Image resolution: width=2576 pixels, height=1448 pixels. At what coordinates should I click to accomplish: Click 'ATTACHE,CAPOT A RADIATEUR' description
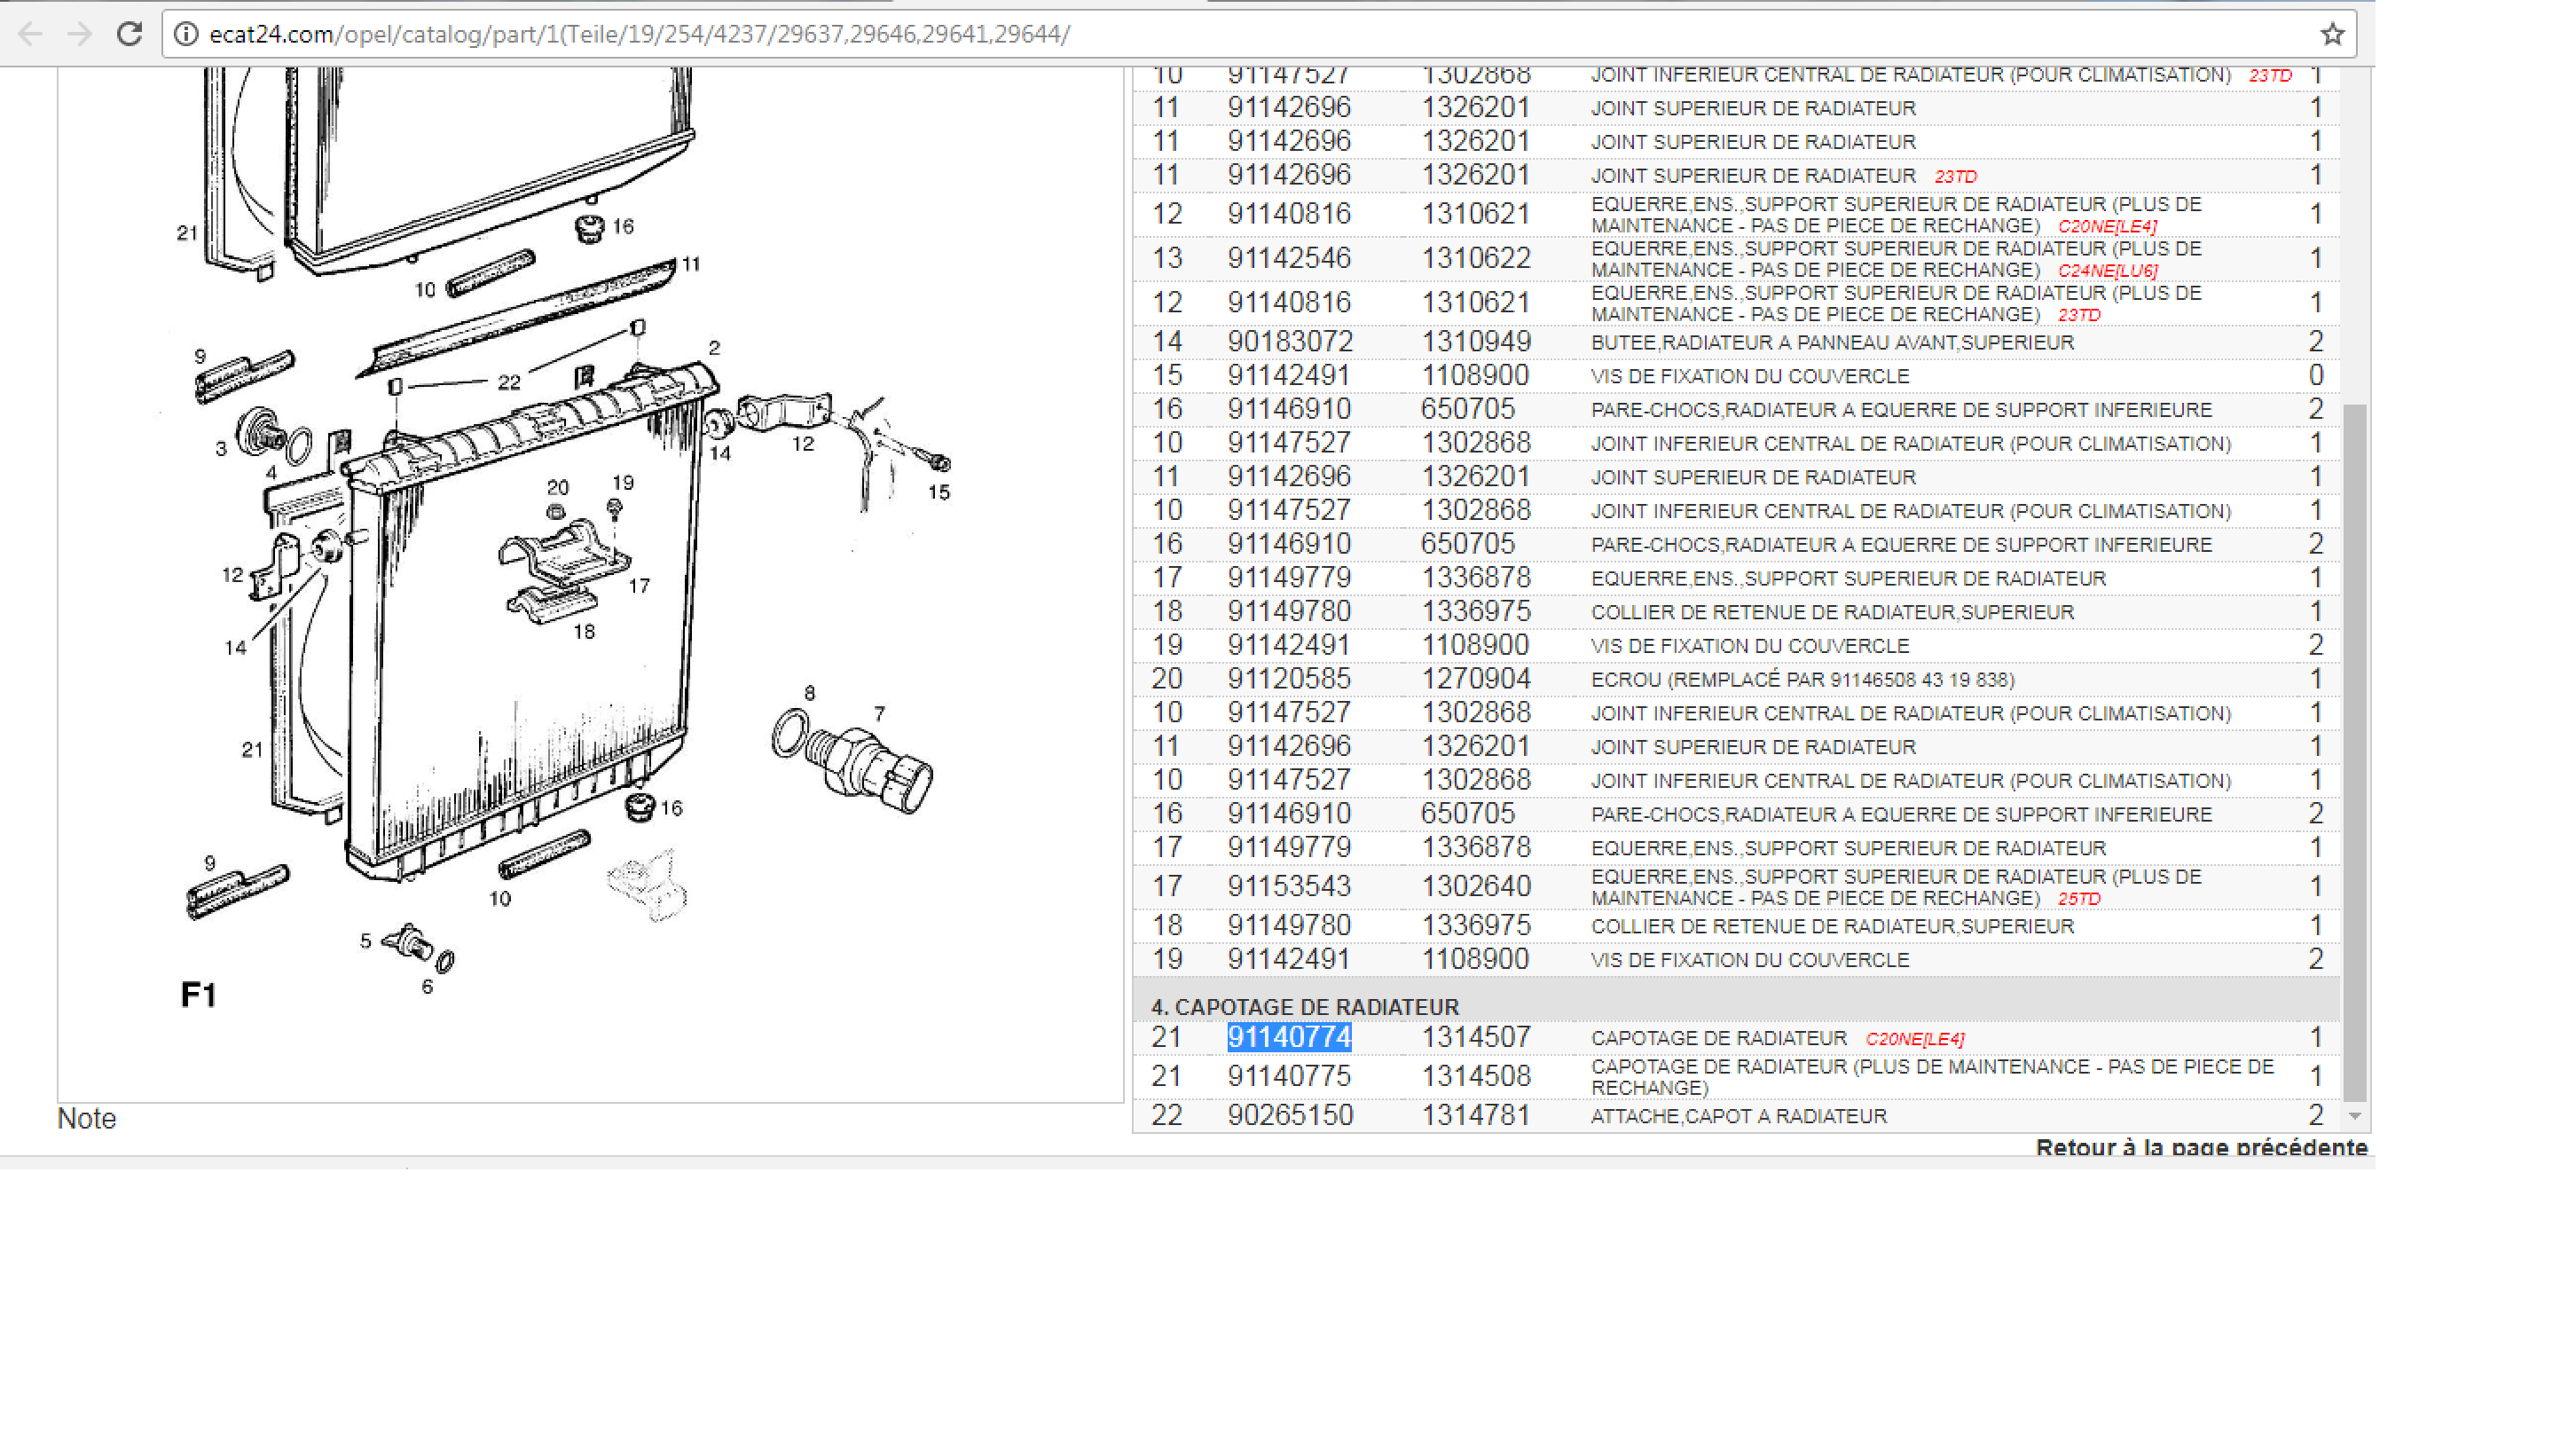pos(1738,1116)
